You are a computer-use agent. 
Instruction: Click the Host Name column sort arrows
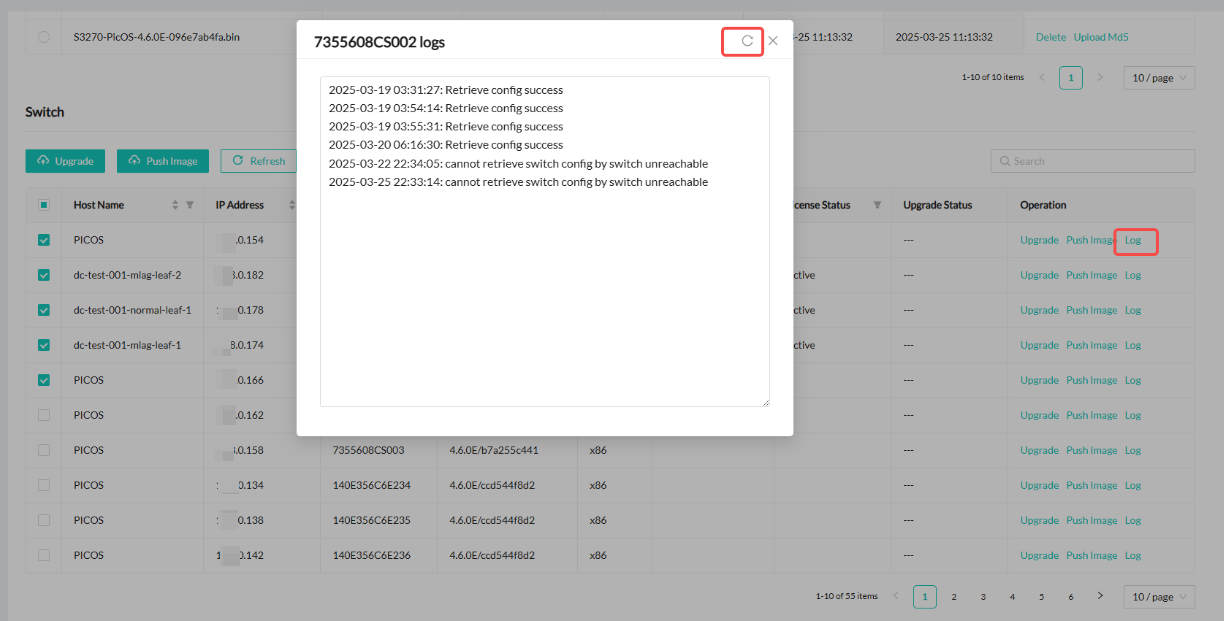(x=175, y=205)
